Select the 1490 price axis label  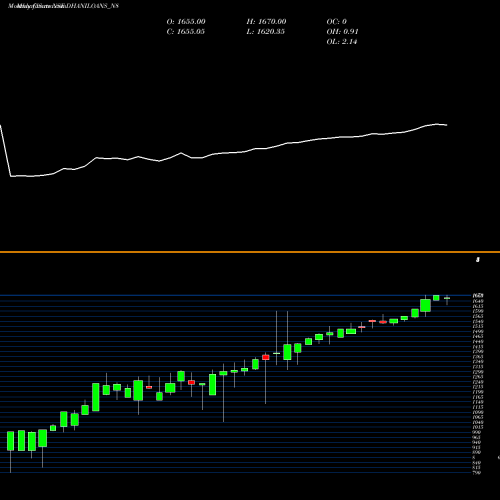(478, 331)
